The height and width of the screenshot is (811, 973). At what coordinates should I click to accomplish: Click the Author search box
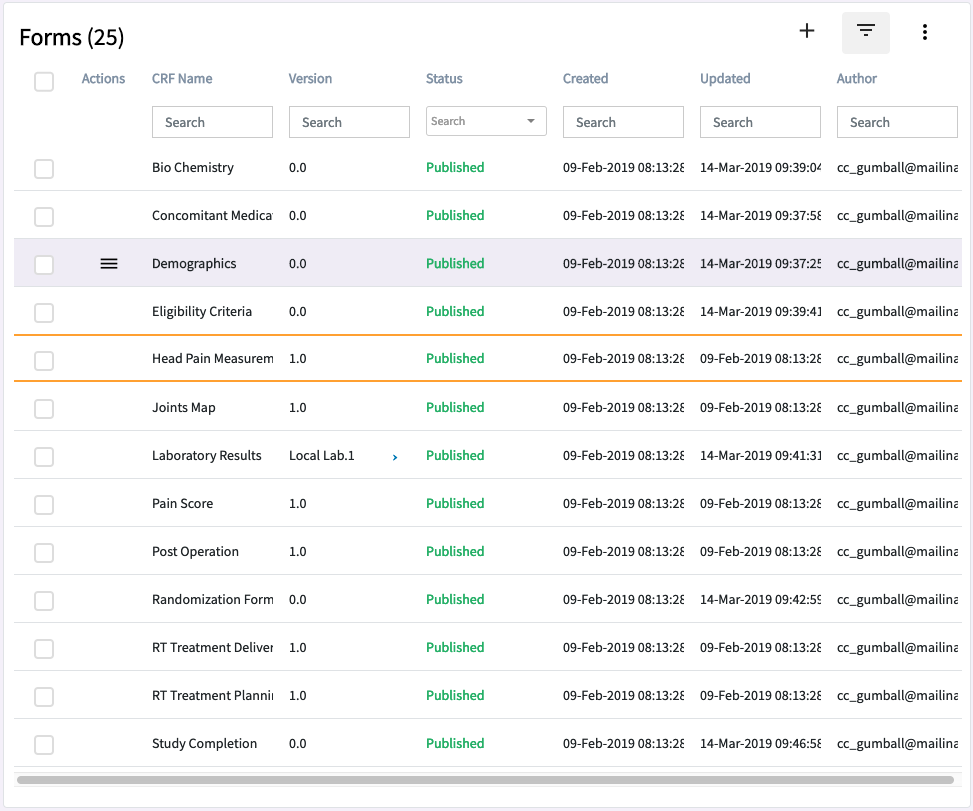coord(896,122)
